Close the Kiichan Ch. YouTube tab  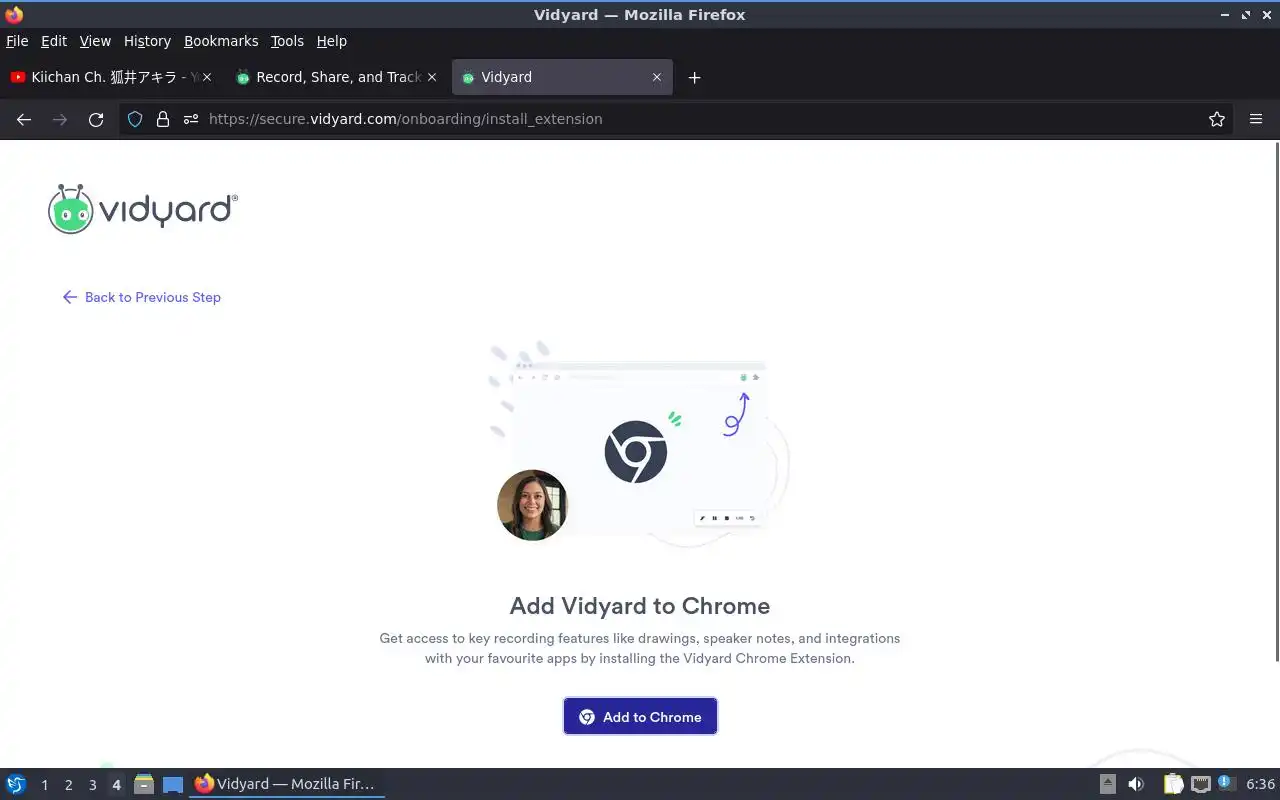(x=207, y=77)
